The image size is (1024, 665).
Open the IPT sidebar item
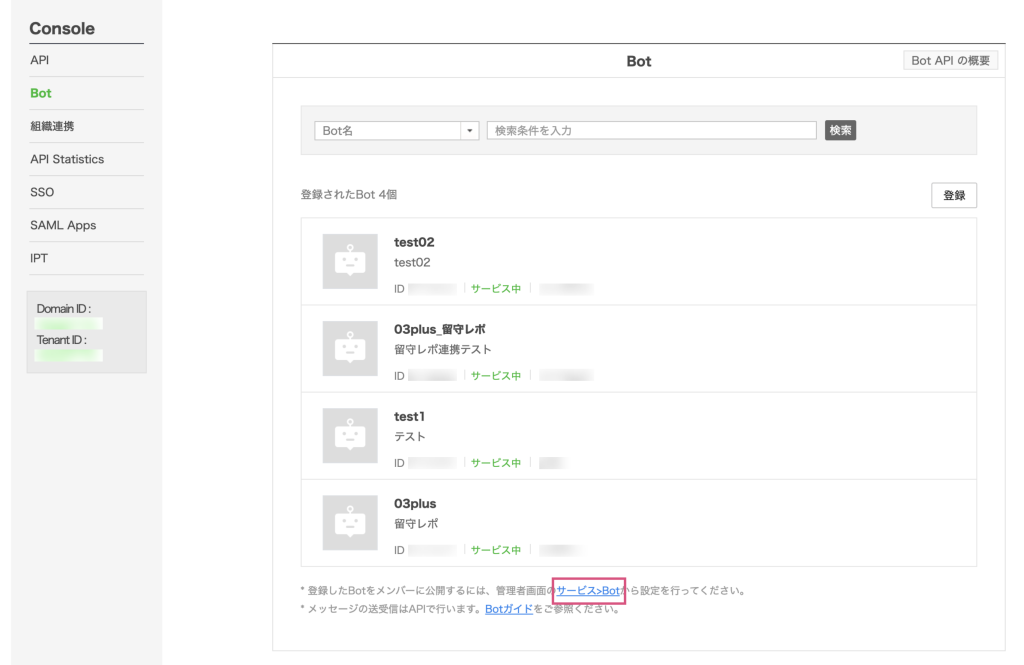[39, 258]
